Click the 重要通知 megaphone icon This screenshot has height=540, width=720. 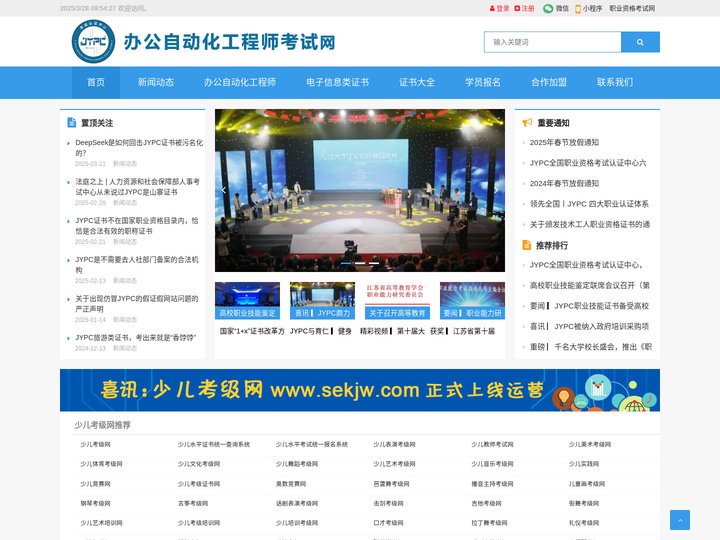click(x=527, y=123)
